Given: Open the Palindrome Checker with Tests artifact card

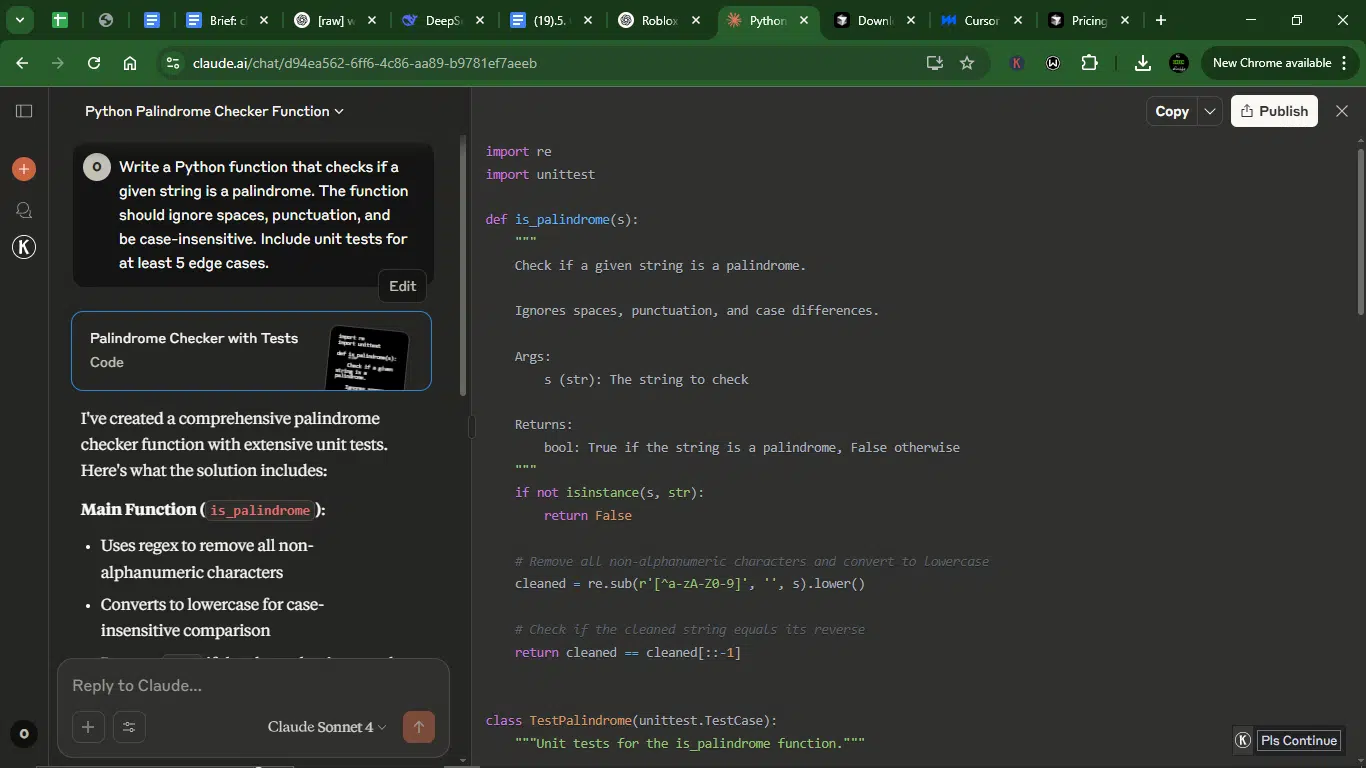Looking at the screenshot, I should coord(251,351).
